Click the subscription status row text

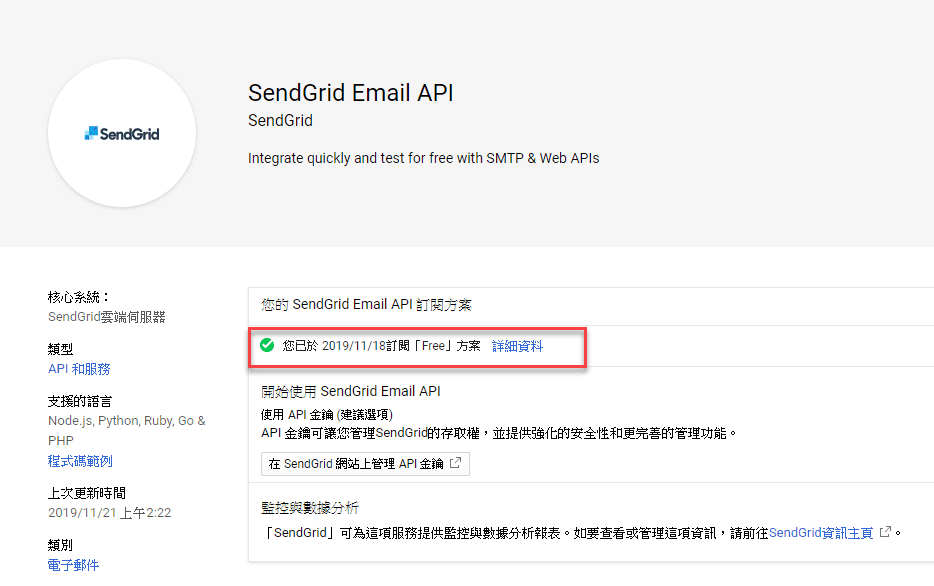(x=381, y=346)
